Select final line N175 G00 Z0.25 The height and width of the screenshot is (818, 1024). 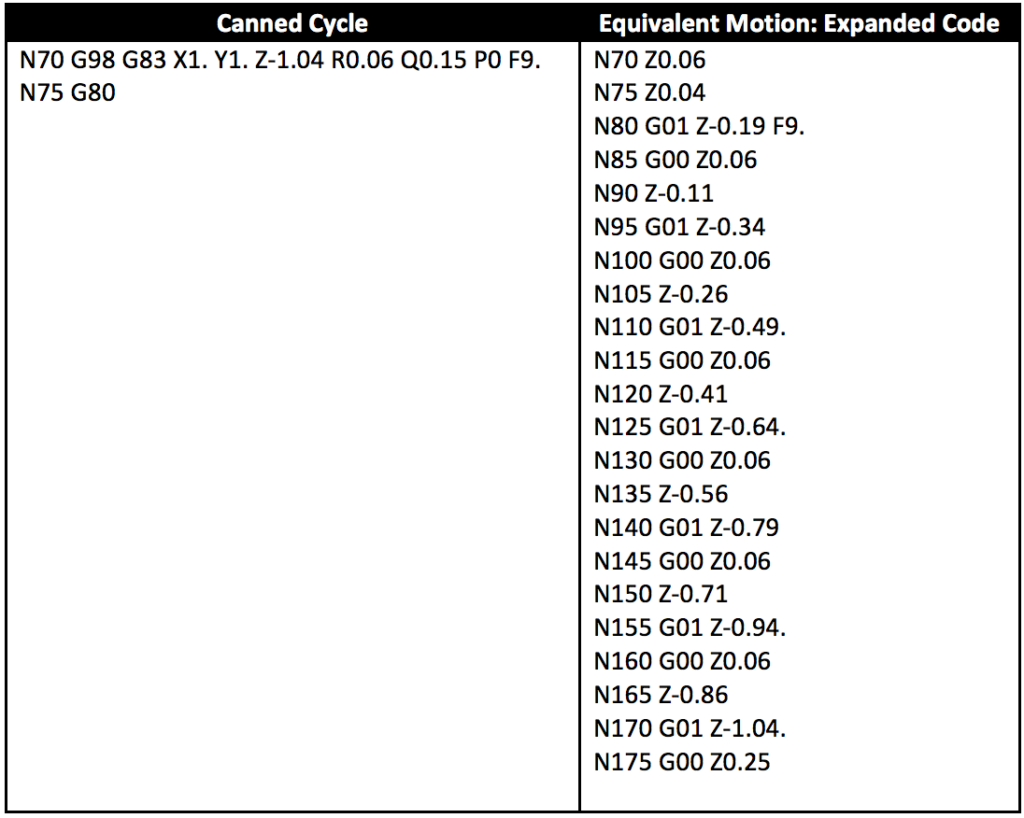point(682,762)
